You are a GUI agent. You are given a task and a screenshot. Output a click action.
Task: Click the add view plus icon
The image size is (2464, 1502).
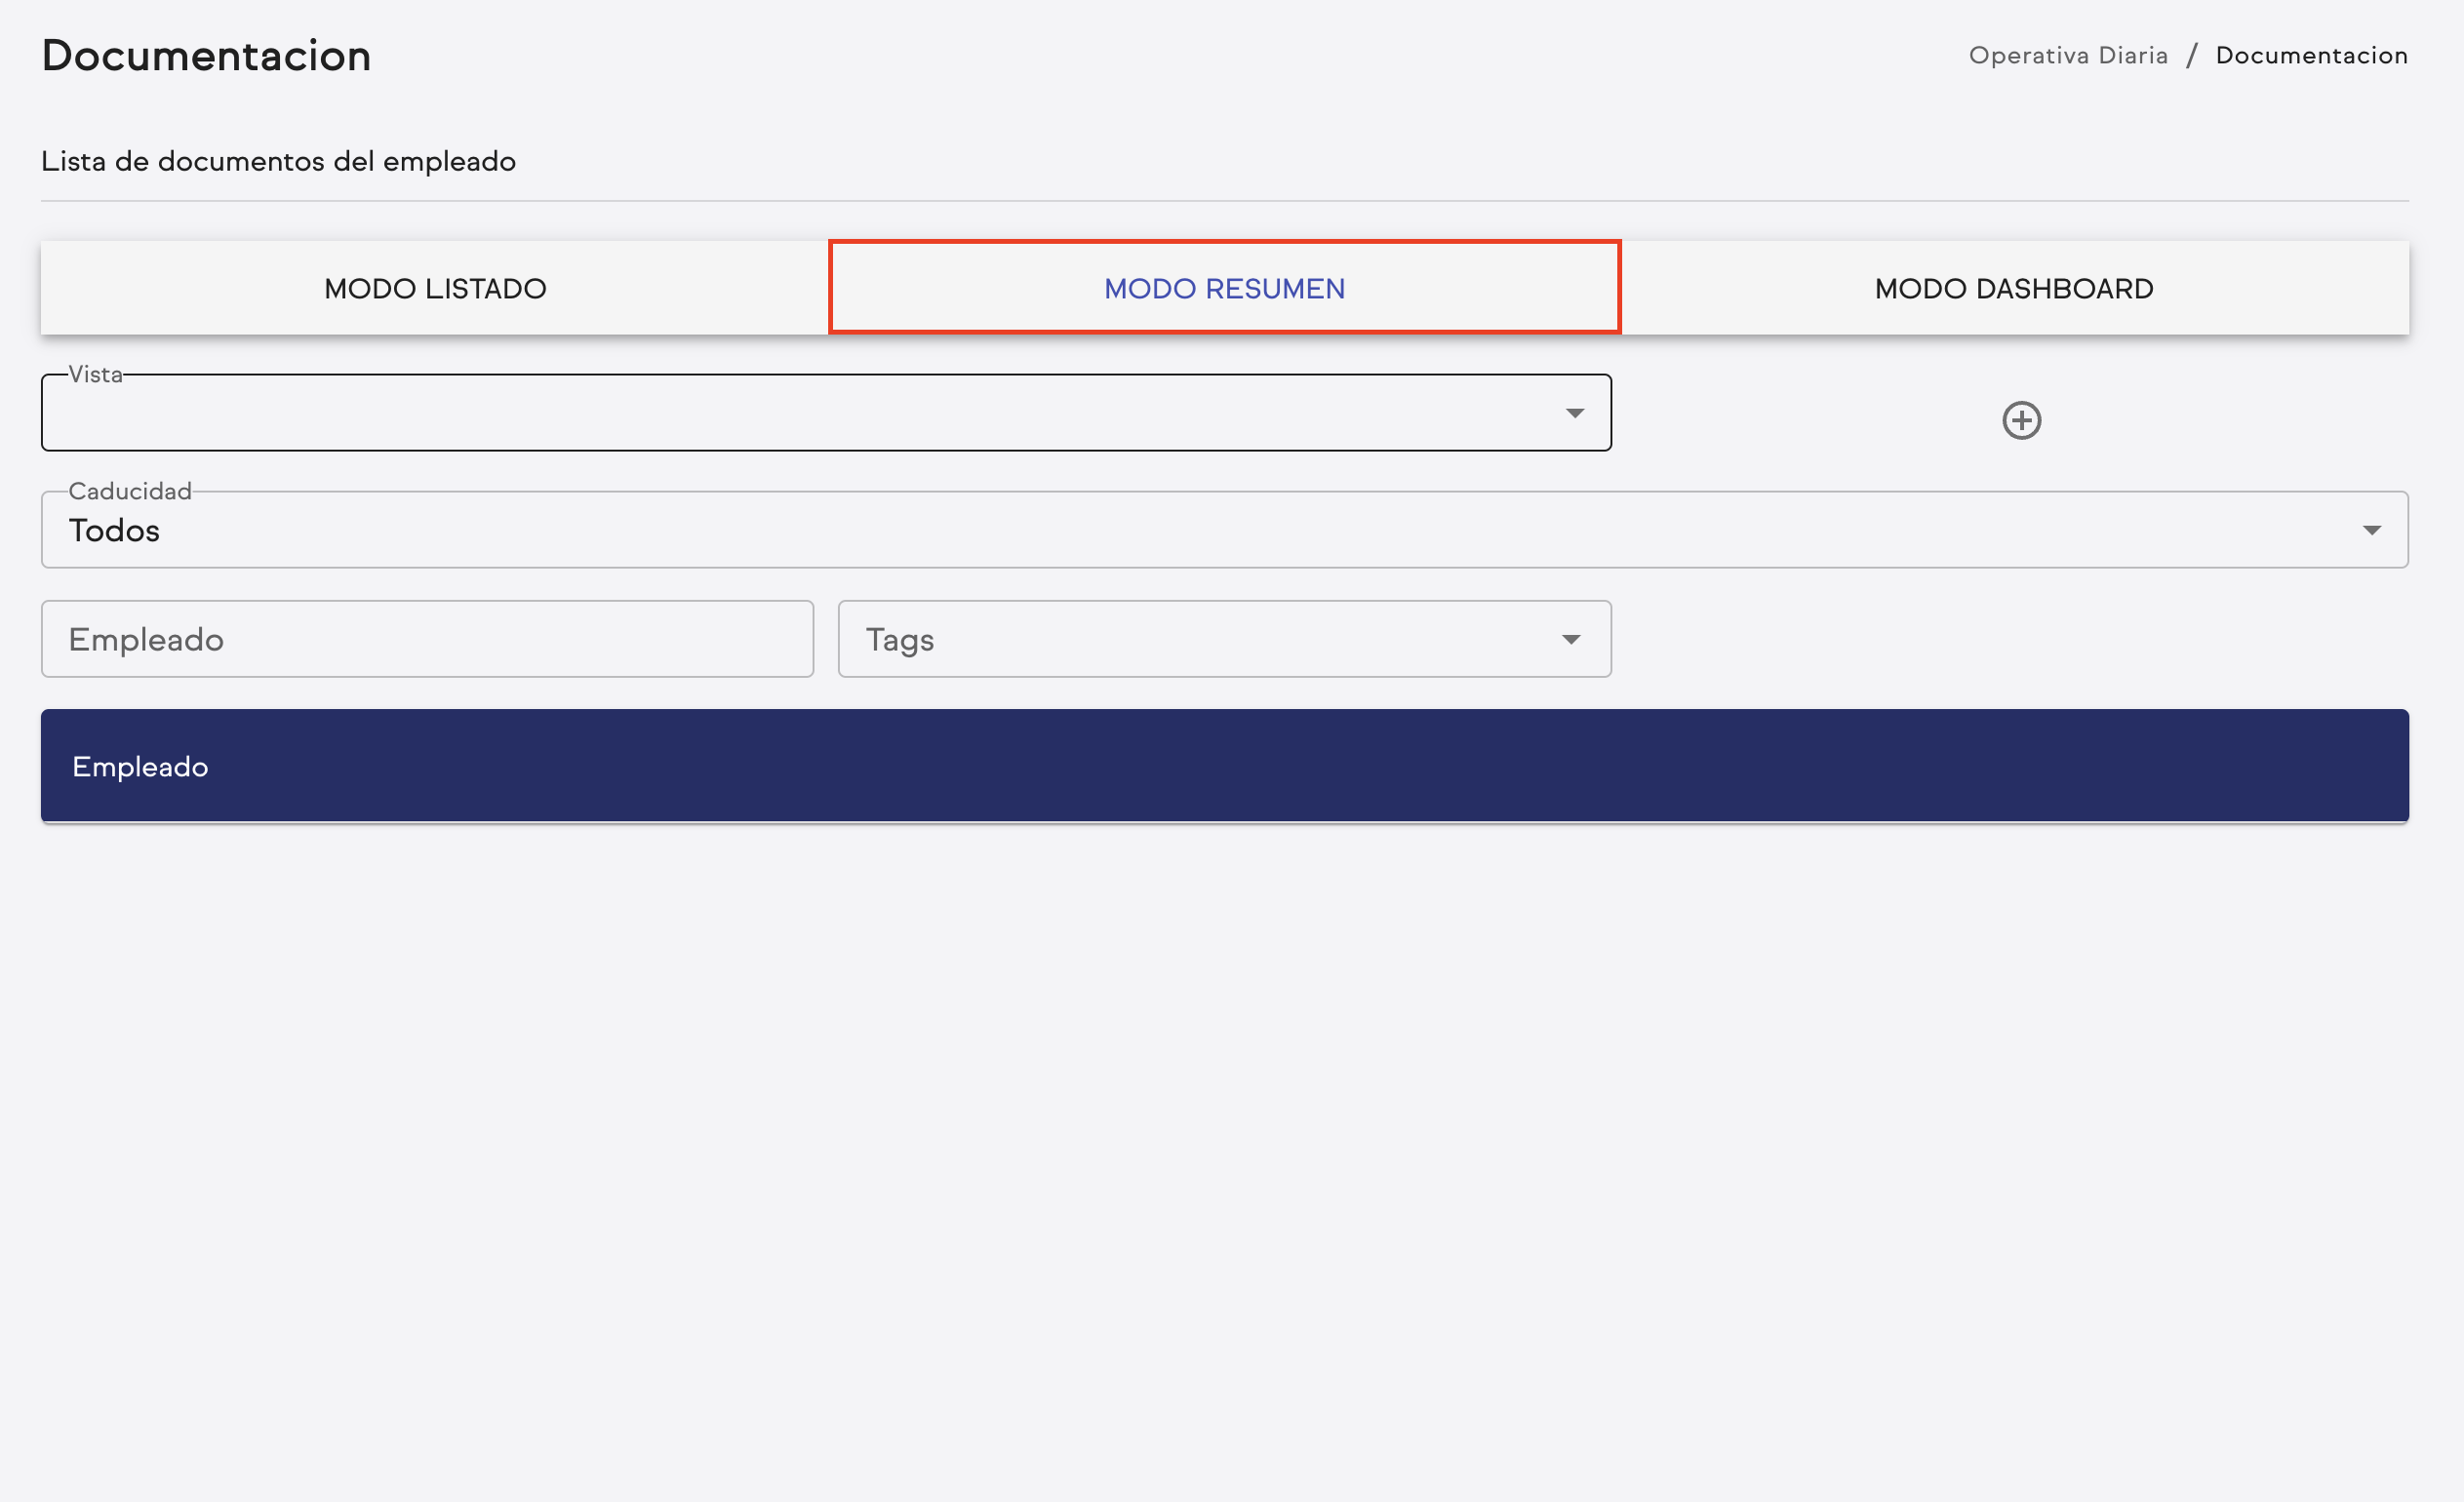2021,420
